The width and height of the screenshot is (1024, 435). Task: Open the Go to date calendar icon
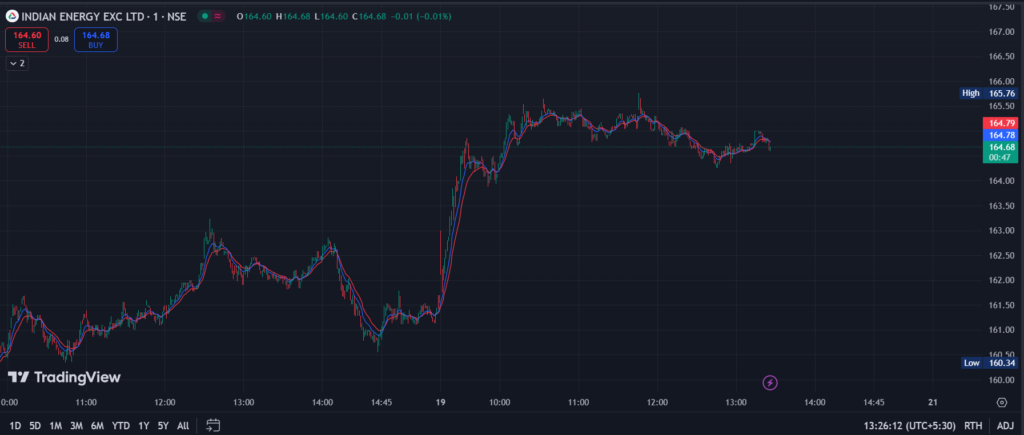click(212, 426)
